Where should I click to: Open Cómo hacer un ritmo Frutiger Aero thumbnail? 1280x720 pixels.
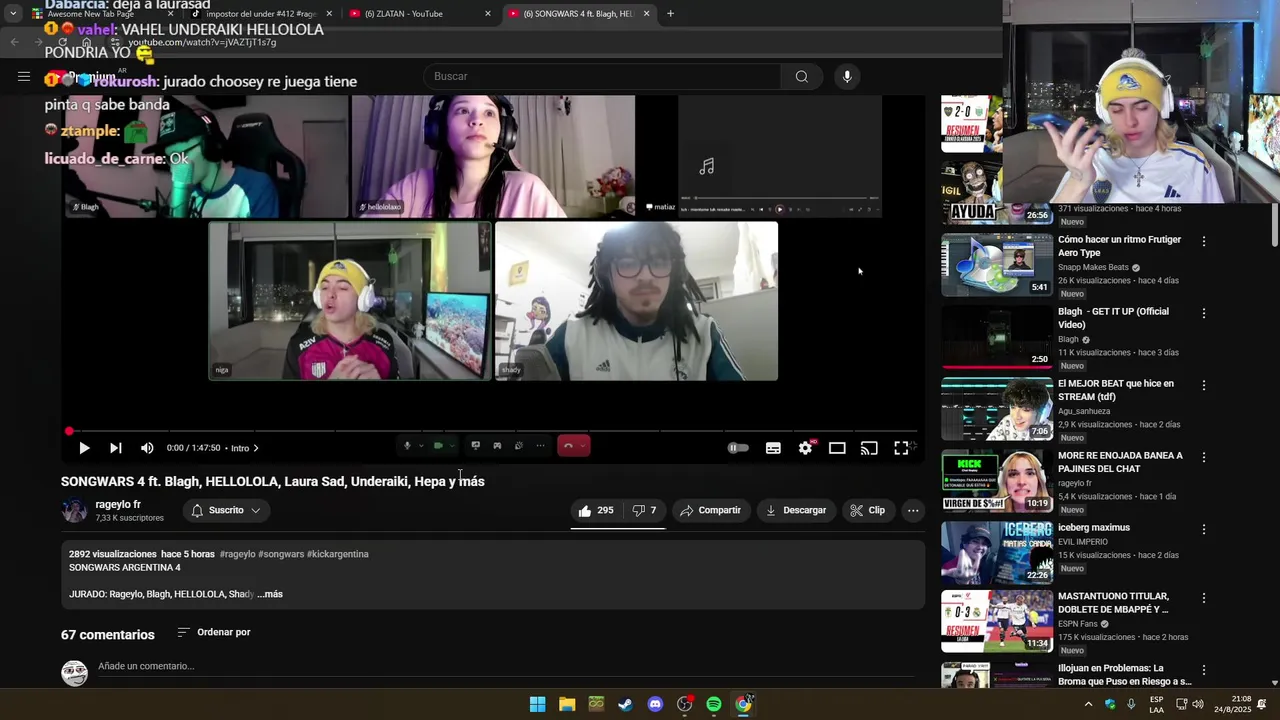[x=997, y=264]
